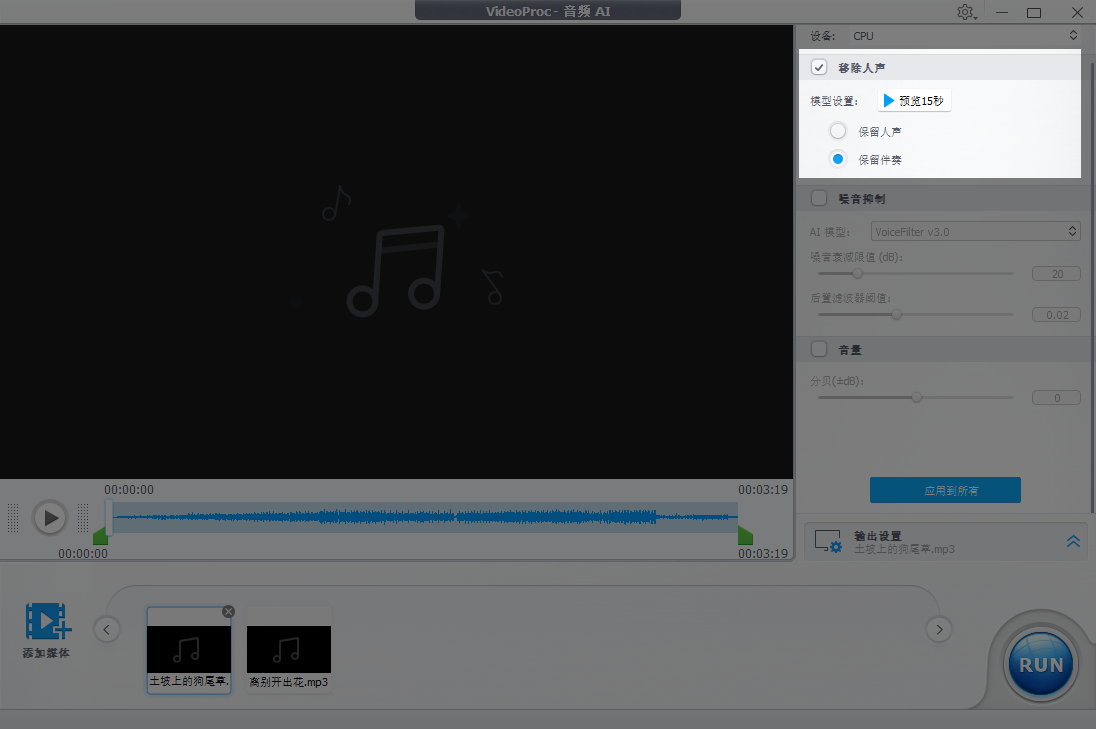Enable the 噪音抑制 checkbox
The height and width of the screenshot is (729, 1096).
point(819,198)
